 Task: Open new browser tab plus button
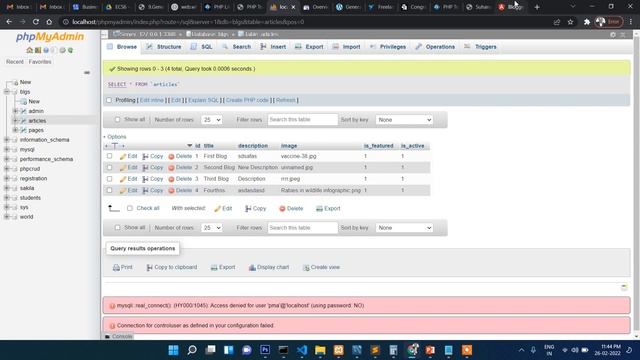537,7
